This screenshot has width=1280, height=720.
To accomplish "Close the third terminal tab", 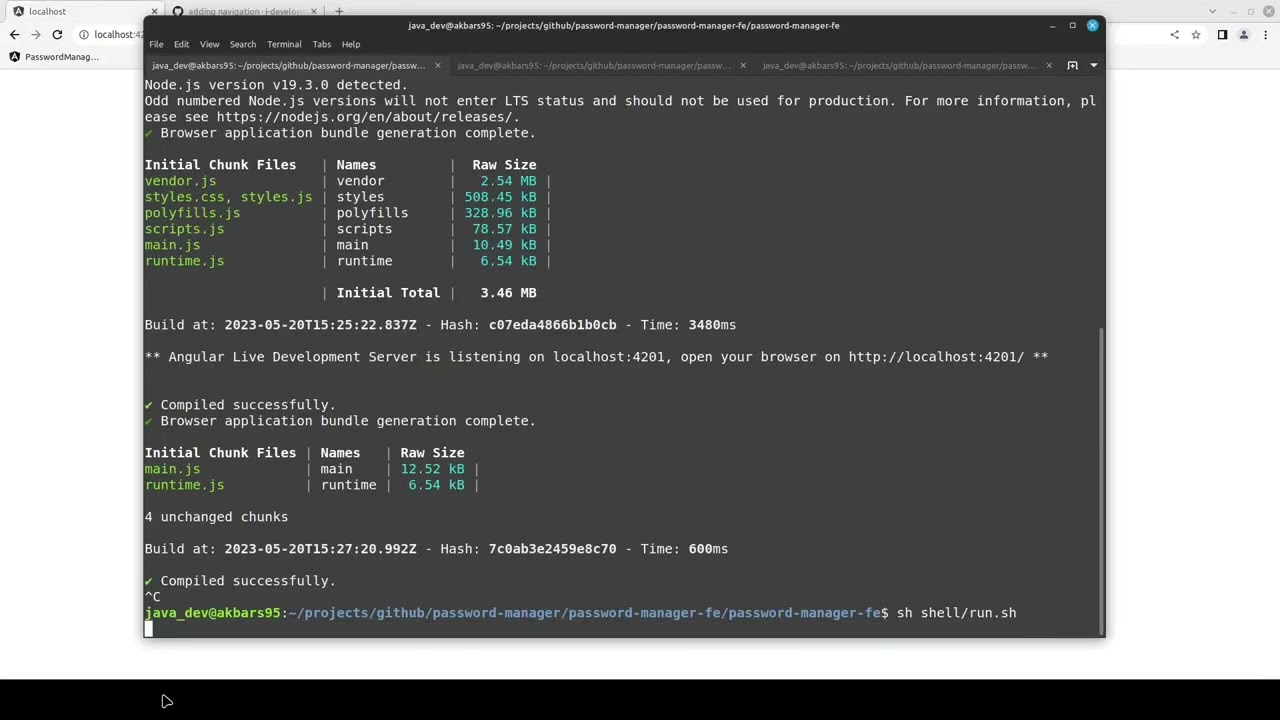I will [x=1048, y=65].
